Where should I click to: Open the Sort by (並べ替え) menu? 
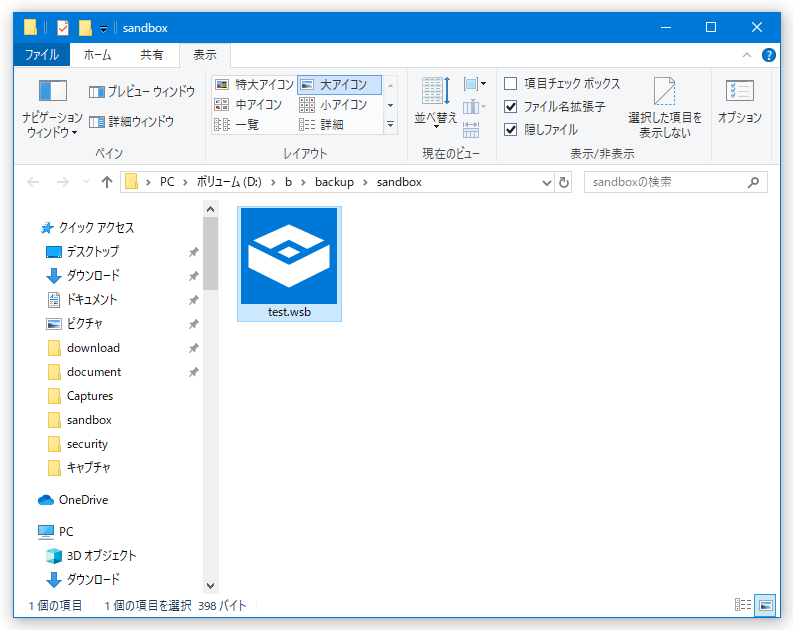435,103
